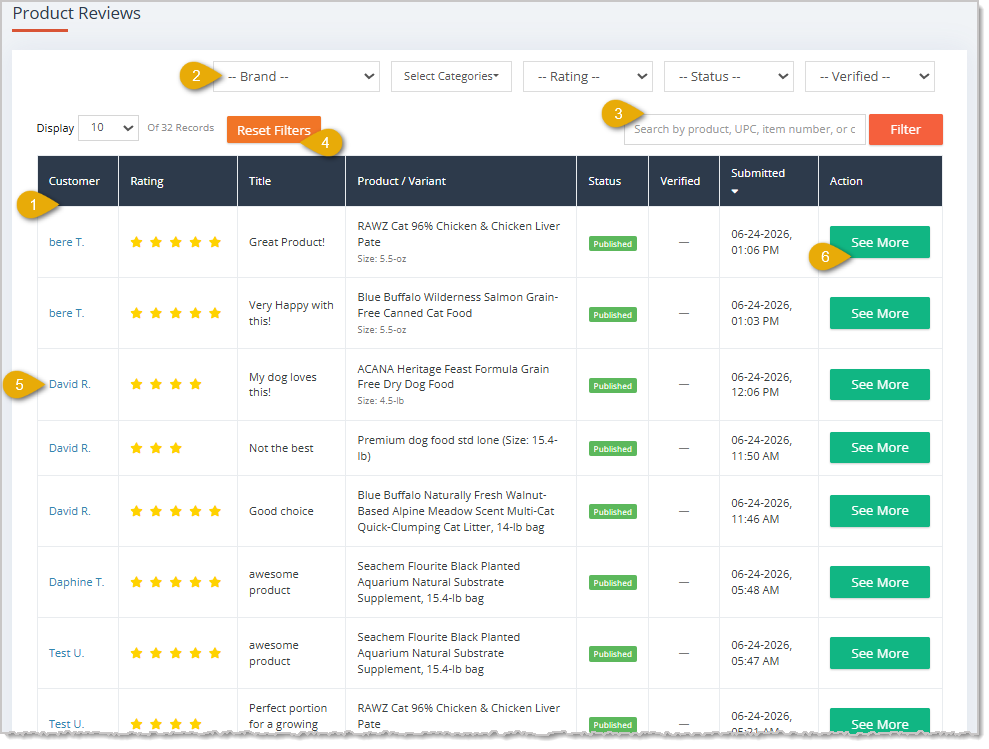Open David R. customer on Not the best review
This screenshot has width=989, height=749.
click(x=69, y=448)
